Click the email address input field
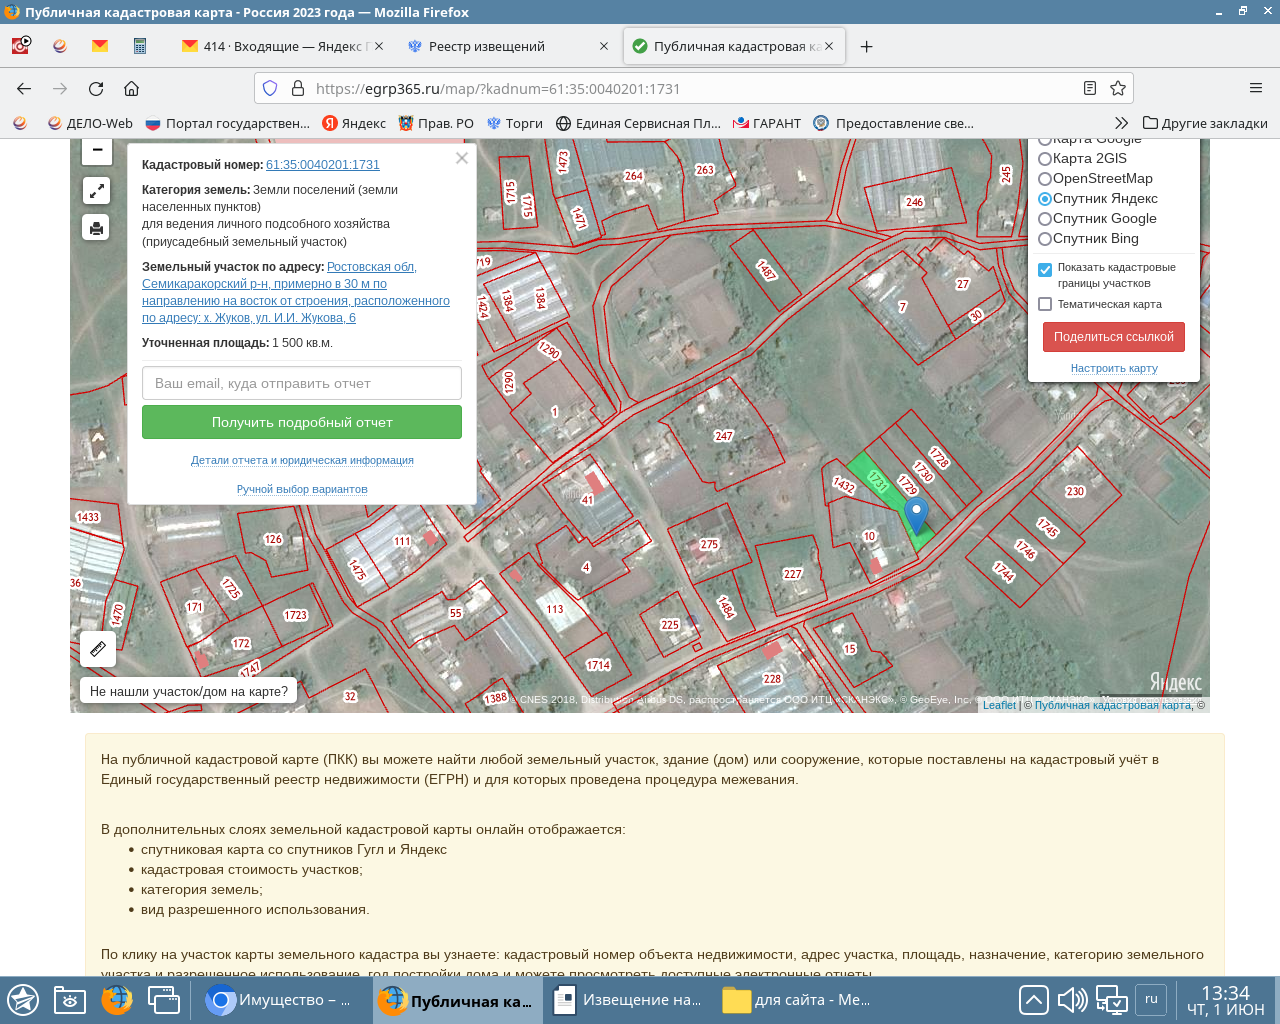This screenshot has width=1280, height=1024. point(301,382)
